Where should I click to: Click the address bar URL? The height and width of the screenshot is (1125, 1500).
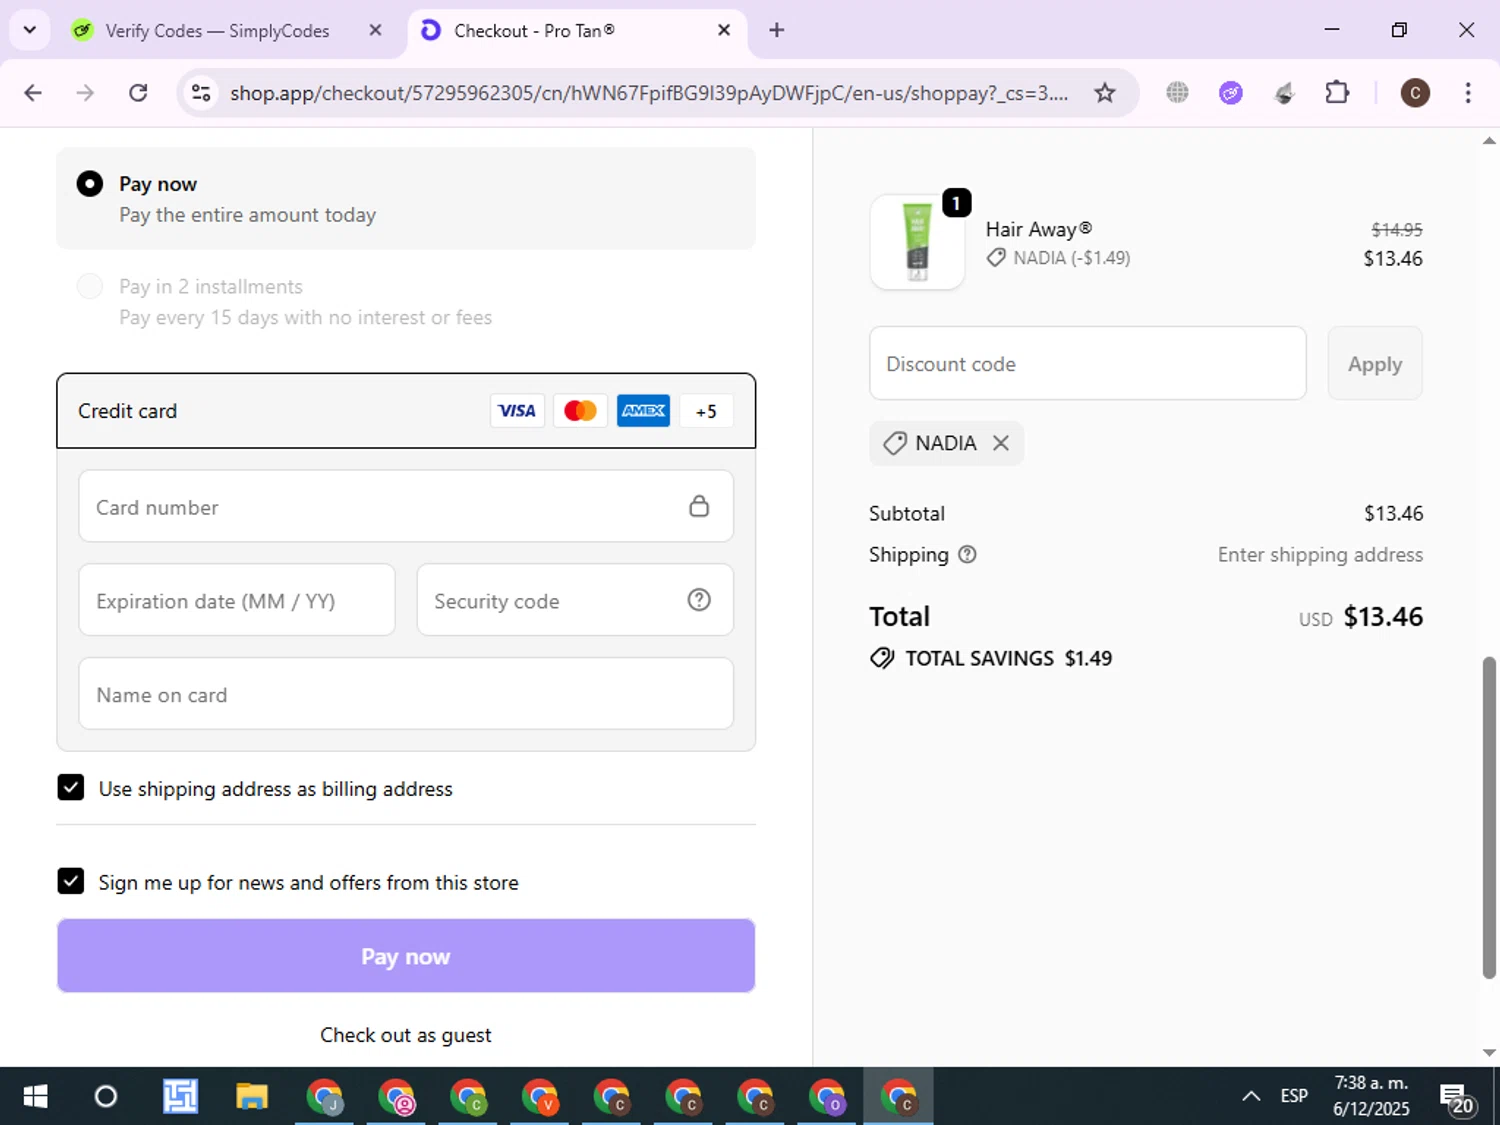[649, 93]
